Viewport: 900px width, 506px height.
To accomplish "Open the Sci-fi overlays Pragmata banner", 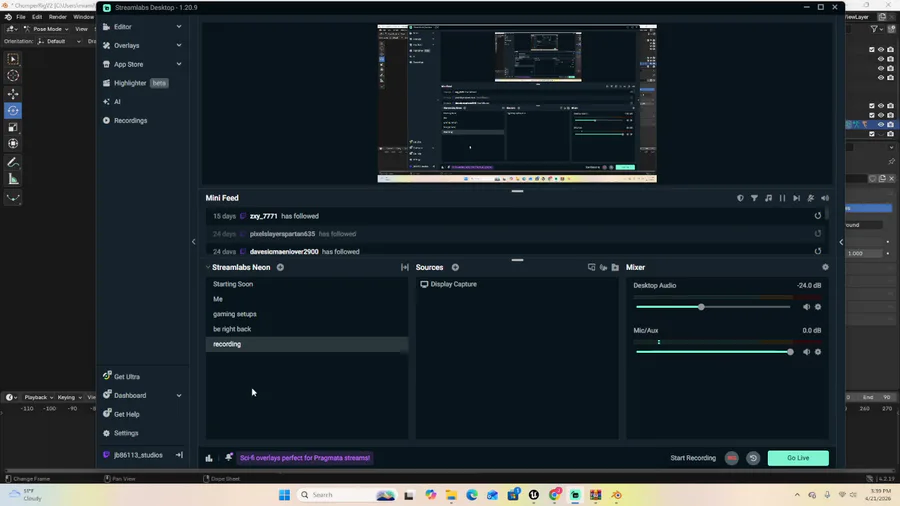I will [305, 458].
